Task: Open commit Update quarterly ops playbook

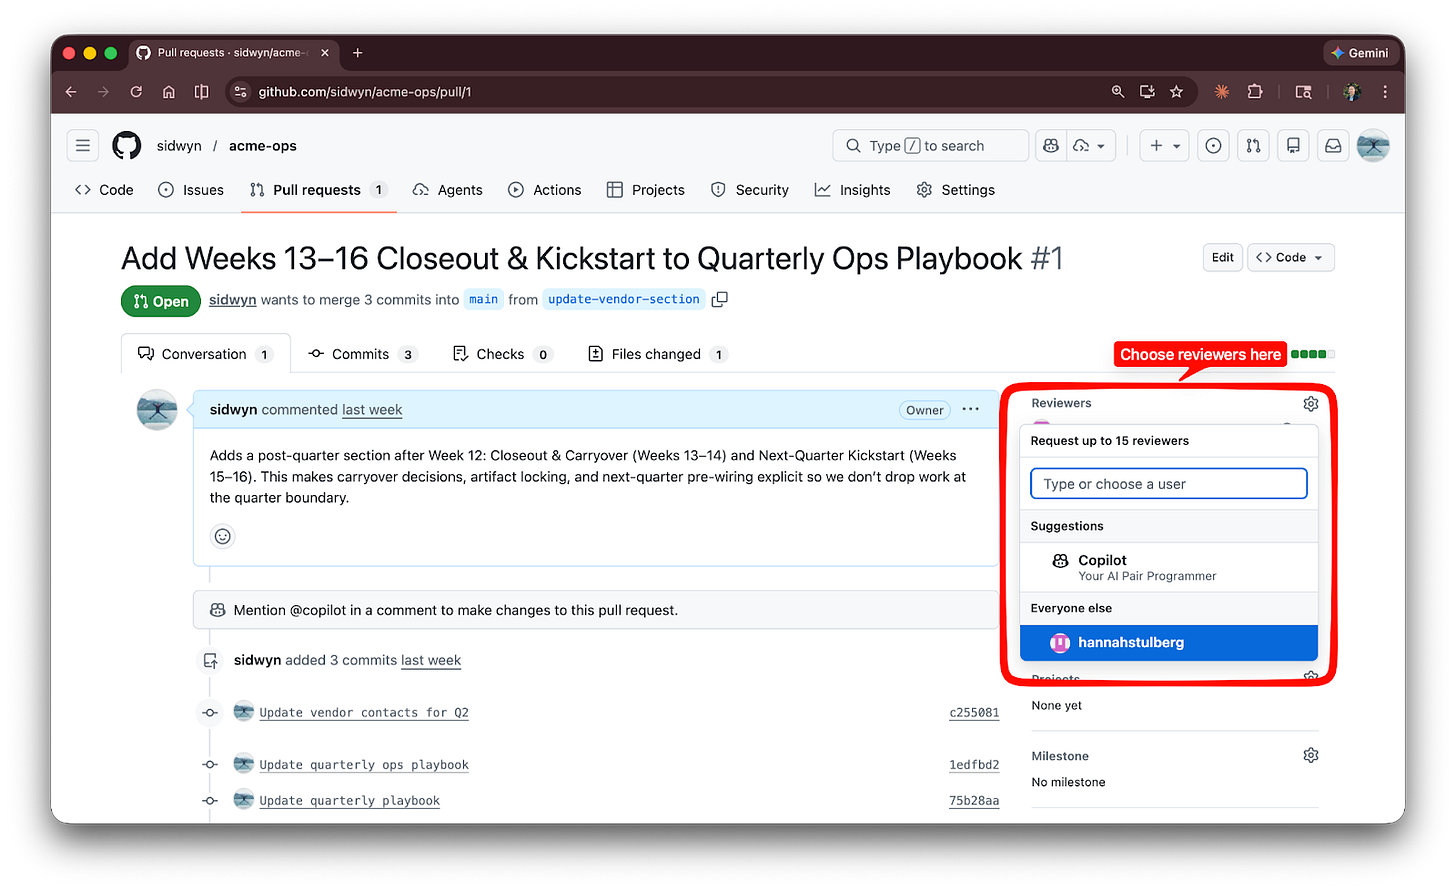Action: [364, 765]
